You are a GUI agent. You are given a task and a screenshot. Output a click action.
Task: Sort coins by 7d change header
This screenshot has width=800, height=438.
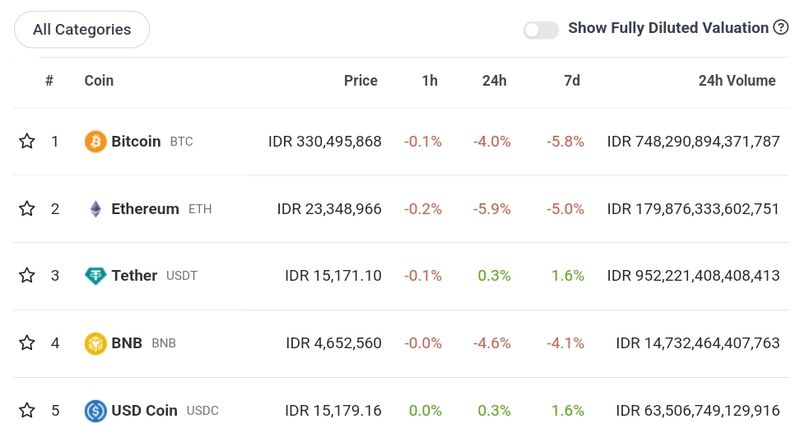click(572, 81)
